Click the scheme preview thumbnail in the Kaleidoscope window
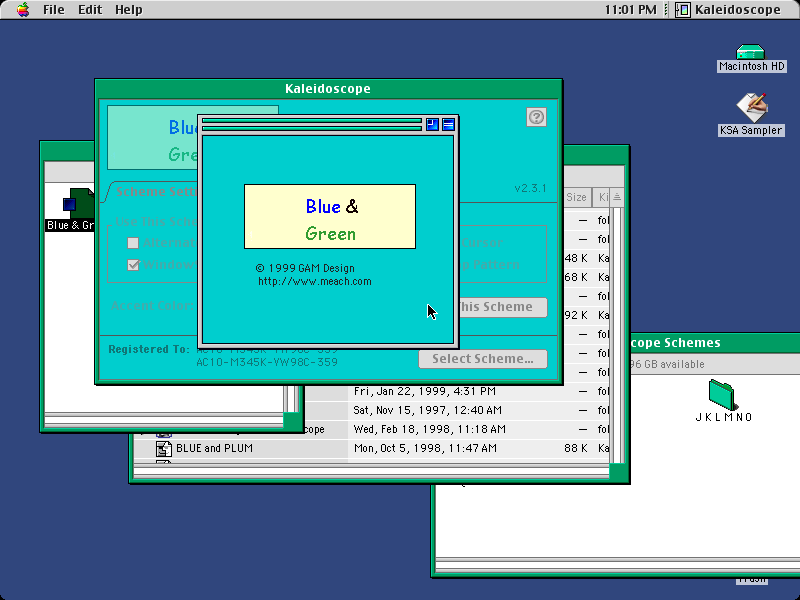Image resolution: width=800 pixels, height=600 pixels. click(x=152, y=138)
